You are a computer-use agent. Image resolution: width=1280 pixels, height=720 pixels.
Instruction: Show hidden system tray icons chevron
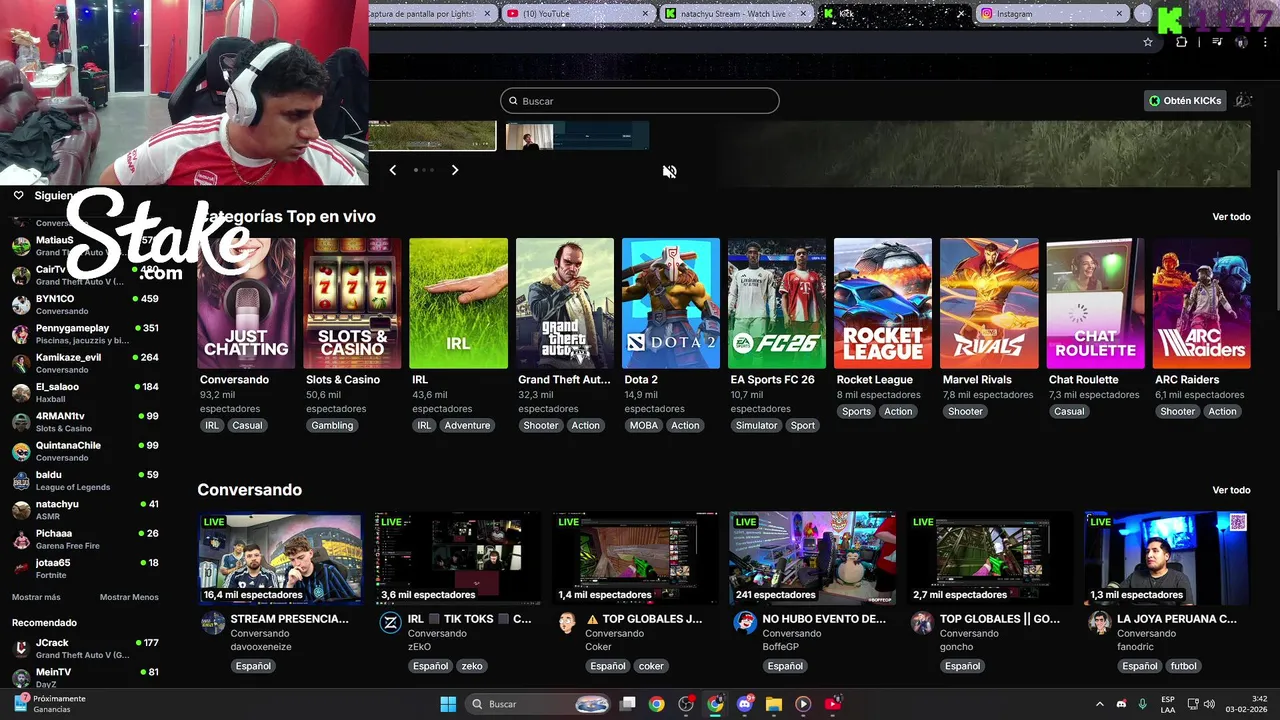[x=1100, y=704]
